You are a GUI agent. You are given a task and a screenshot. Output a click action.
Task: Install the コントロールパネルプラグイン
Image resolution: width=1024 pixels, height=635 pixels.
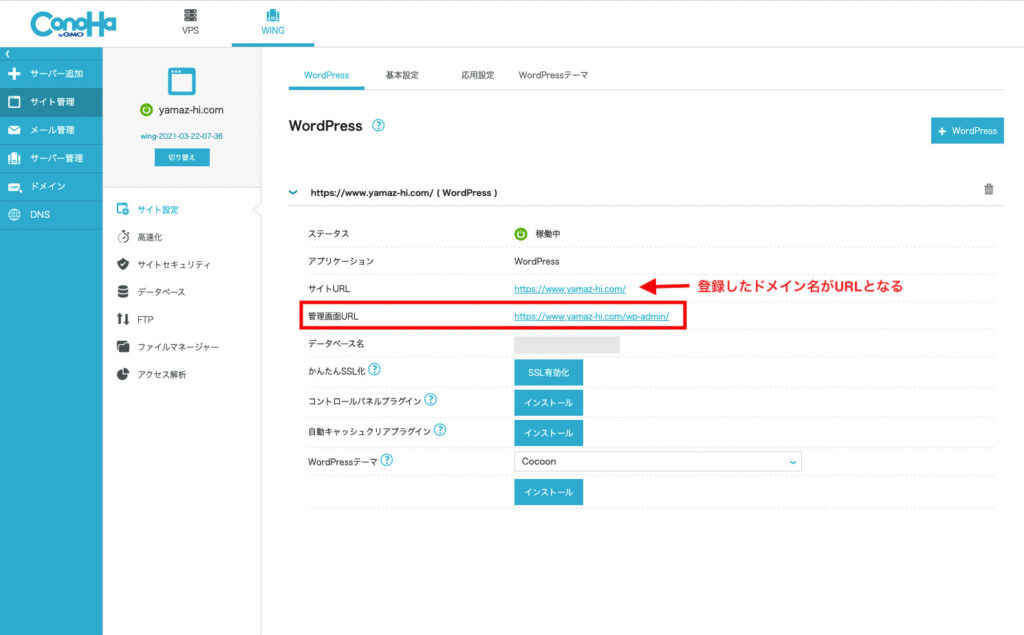[x=549, y=402]
